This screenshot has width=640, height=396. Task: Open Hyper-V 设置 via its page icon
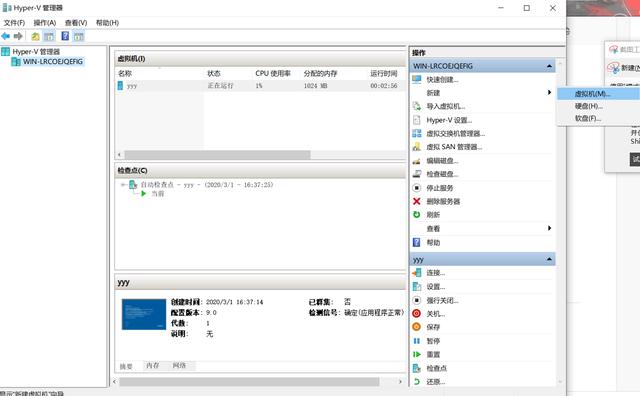[416, 120]
